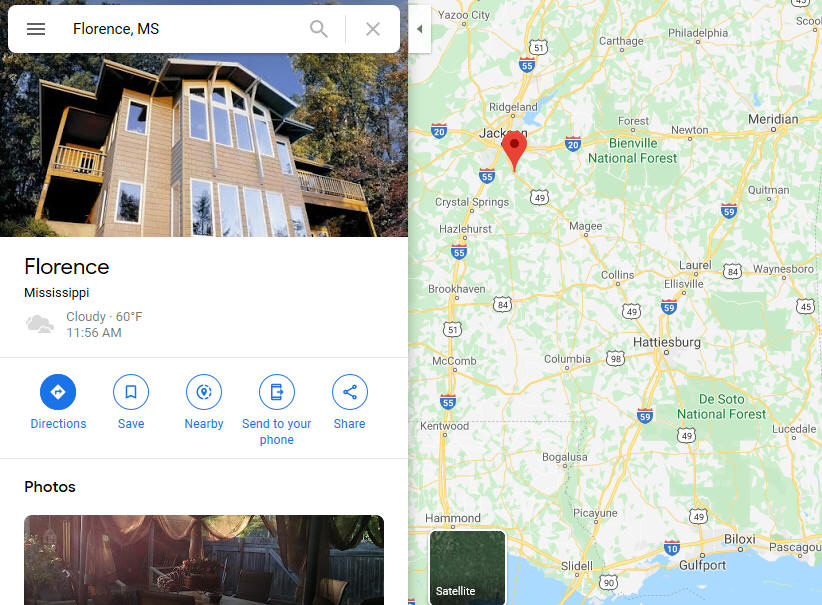This screenshot has height=605, width=822.
Task: Clear the search with the X icon
Action: coord(373,29)
